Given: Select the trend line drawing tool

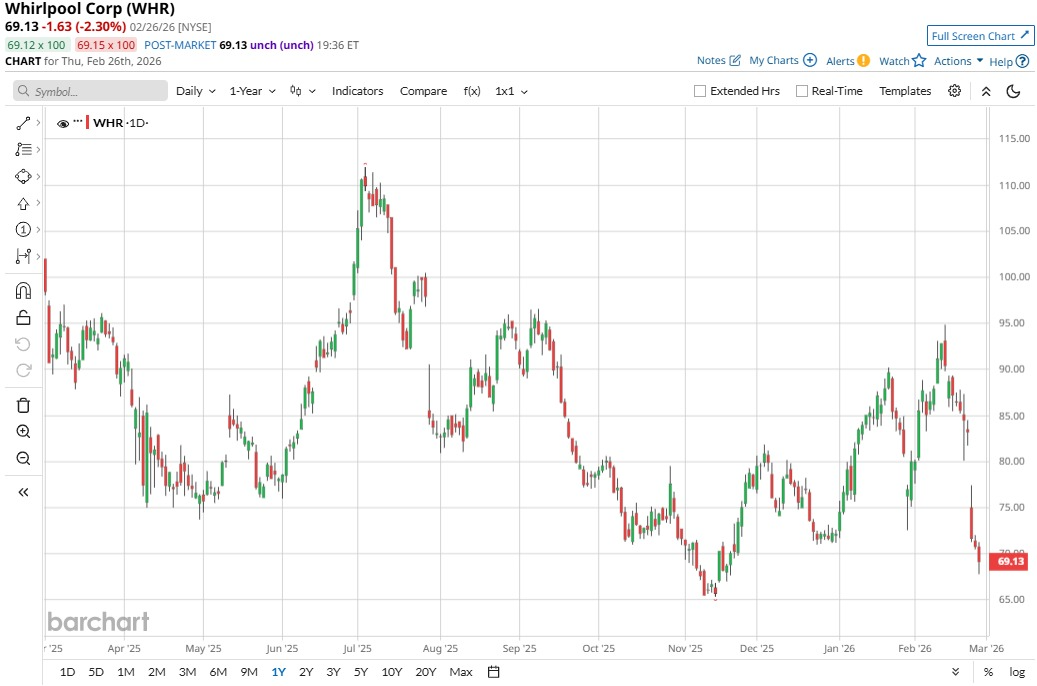Looking at the screenshot, I should point(23,123).
